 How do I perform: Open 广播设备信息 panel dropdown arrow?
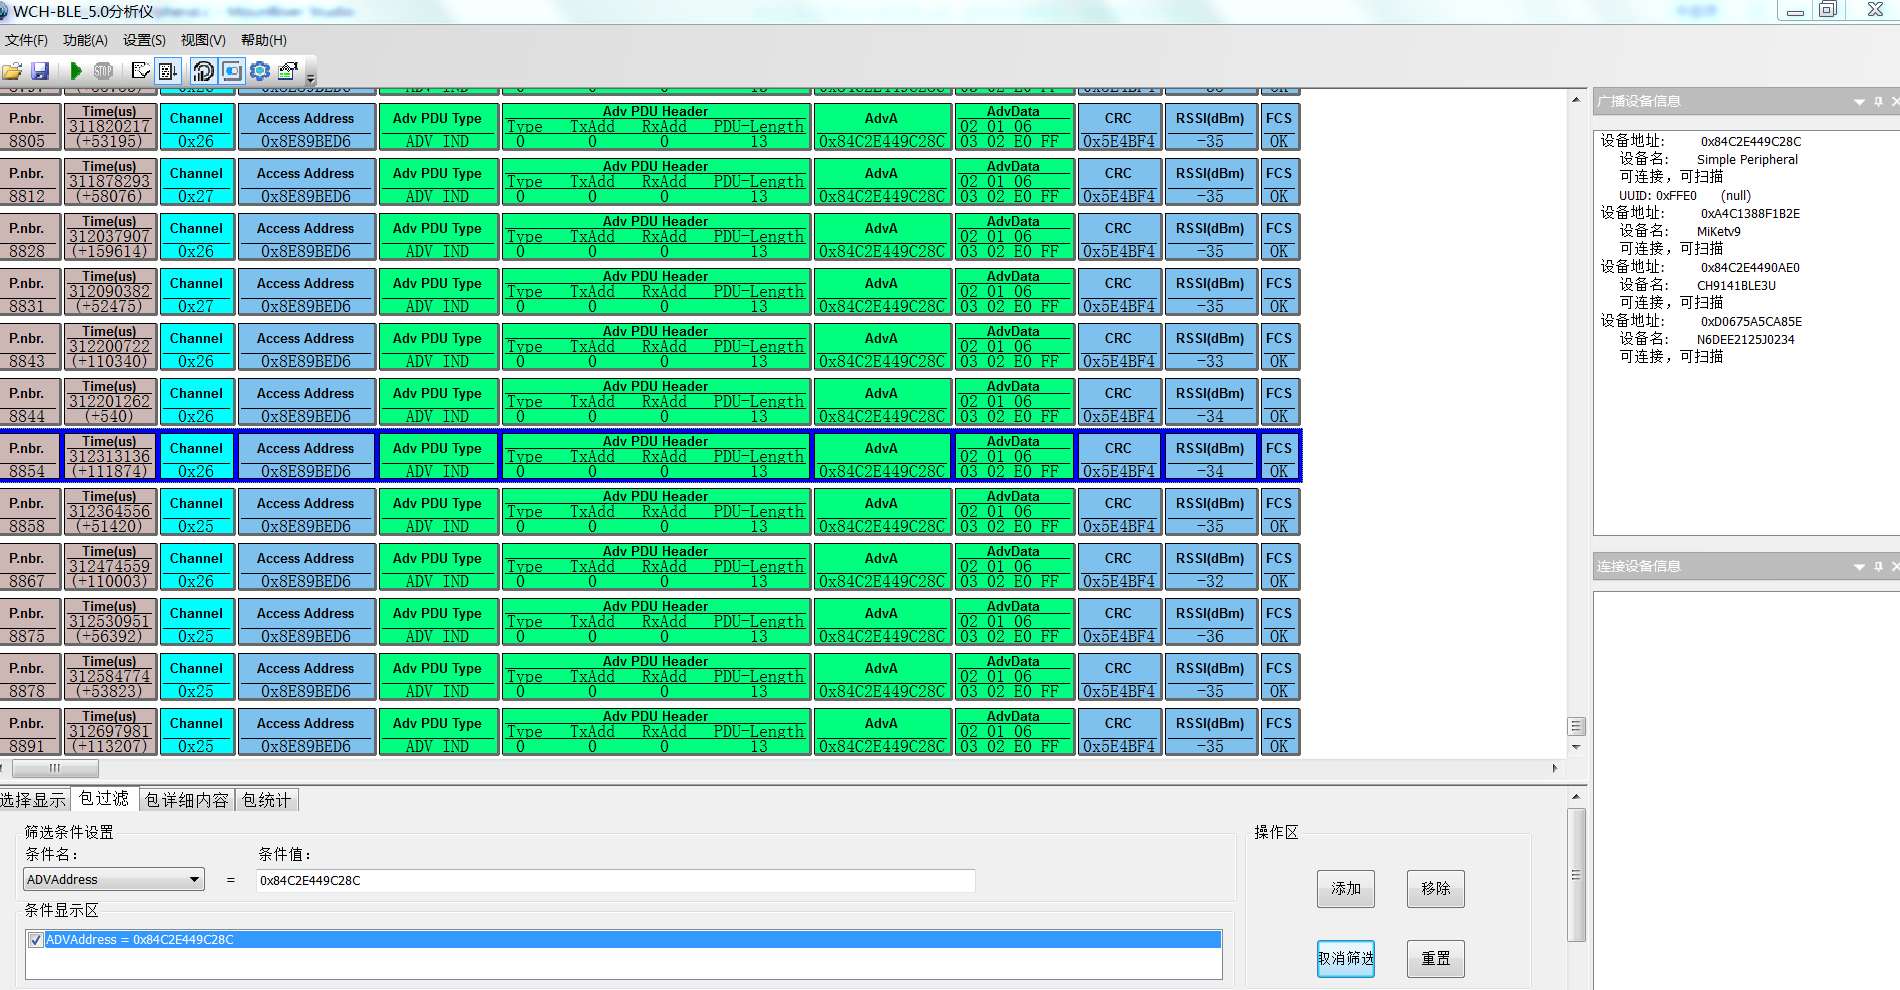[1859, 102]
